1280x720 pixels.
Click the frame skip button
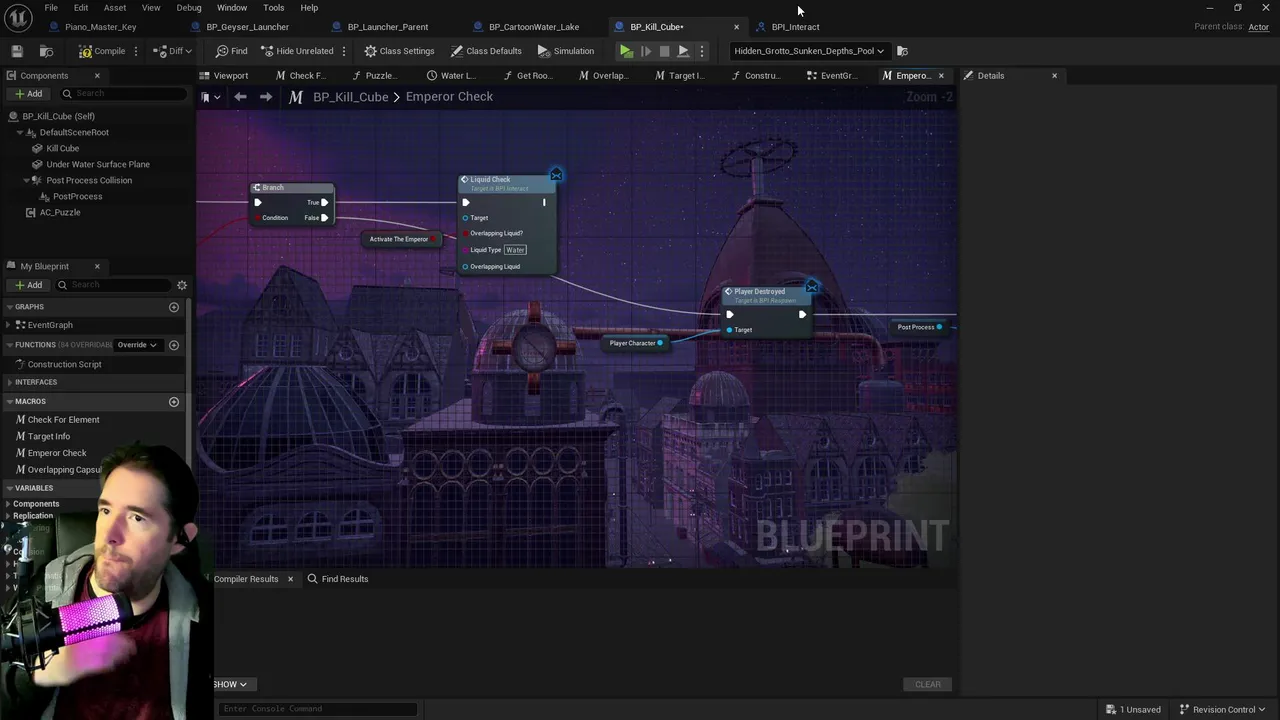(646, 51)
